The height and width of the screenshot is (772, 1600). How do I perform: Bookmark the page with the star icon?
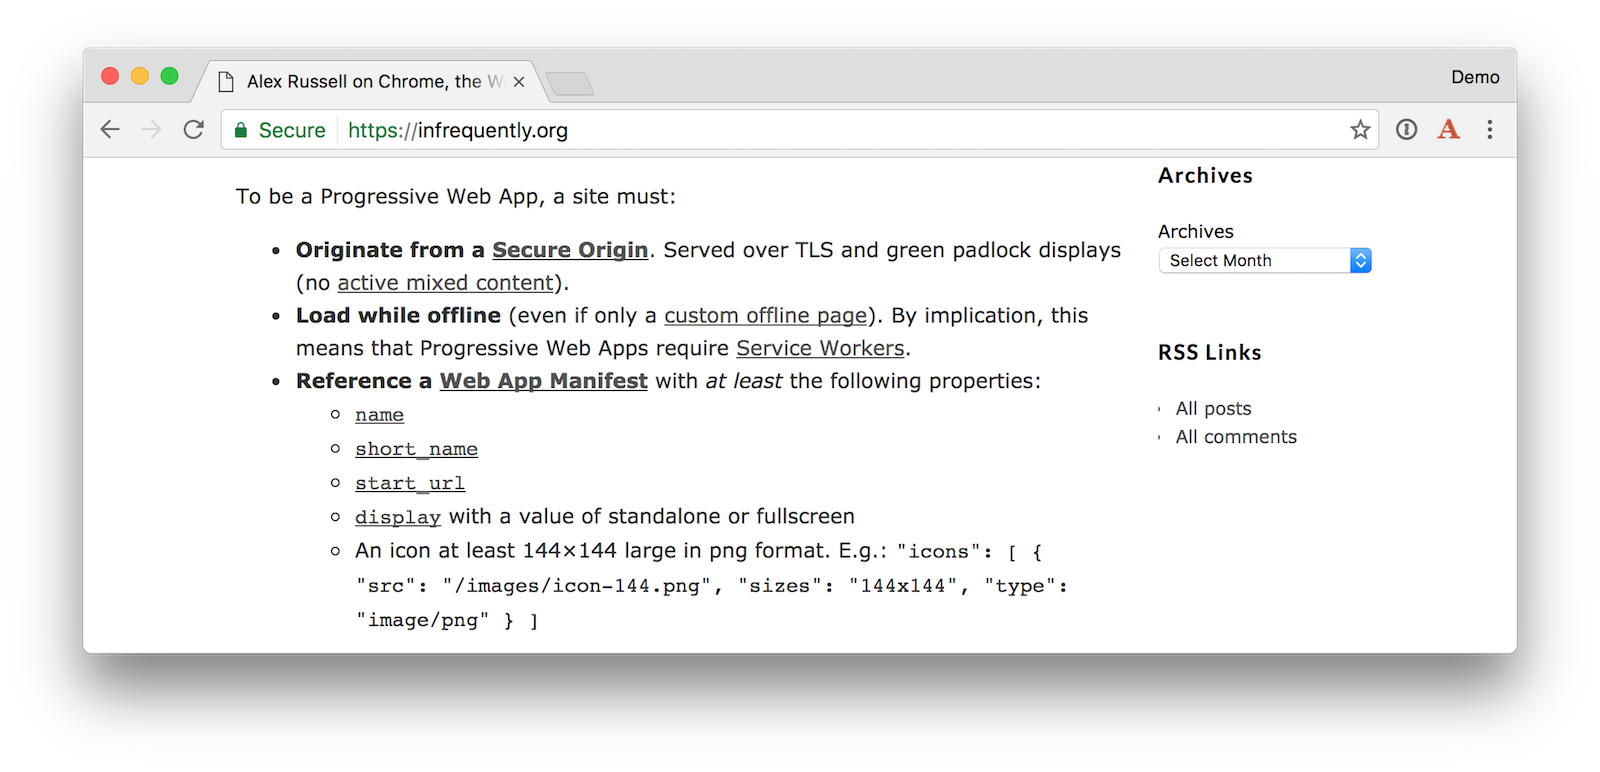click(x=1360, y=129)
